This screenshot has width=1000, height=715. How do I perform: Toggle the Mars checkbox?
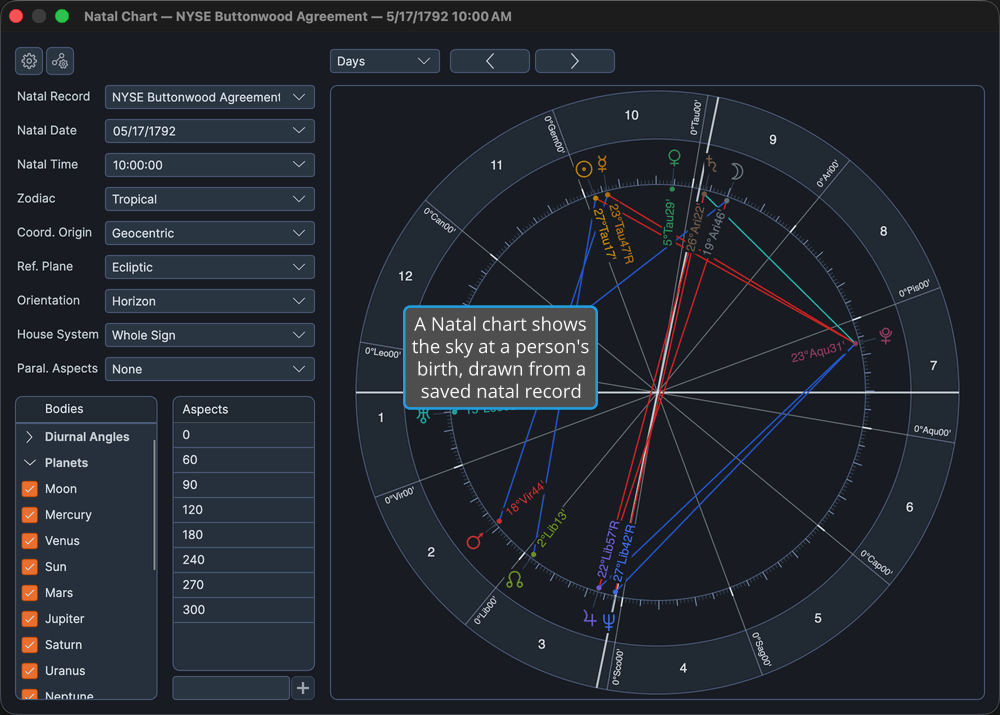click(29, 593)
